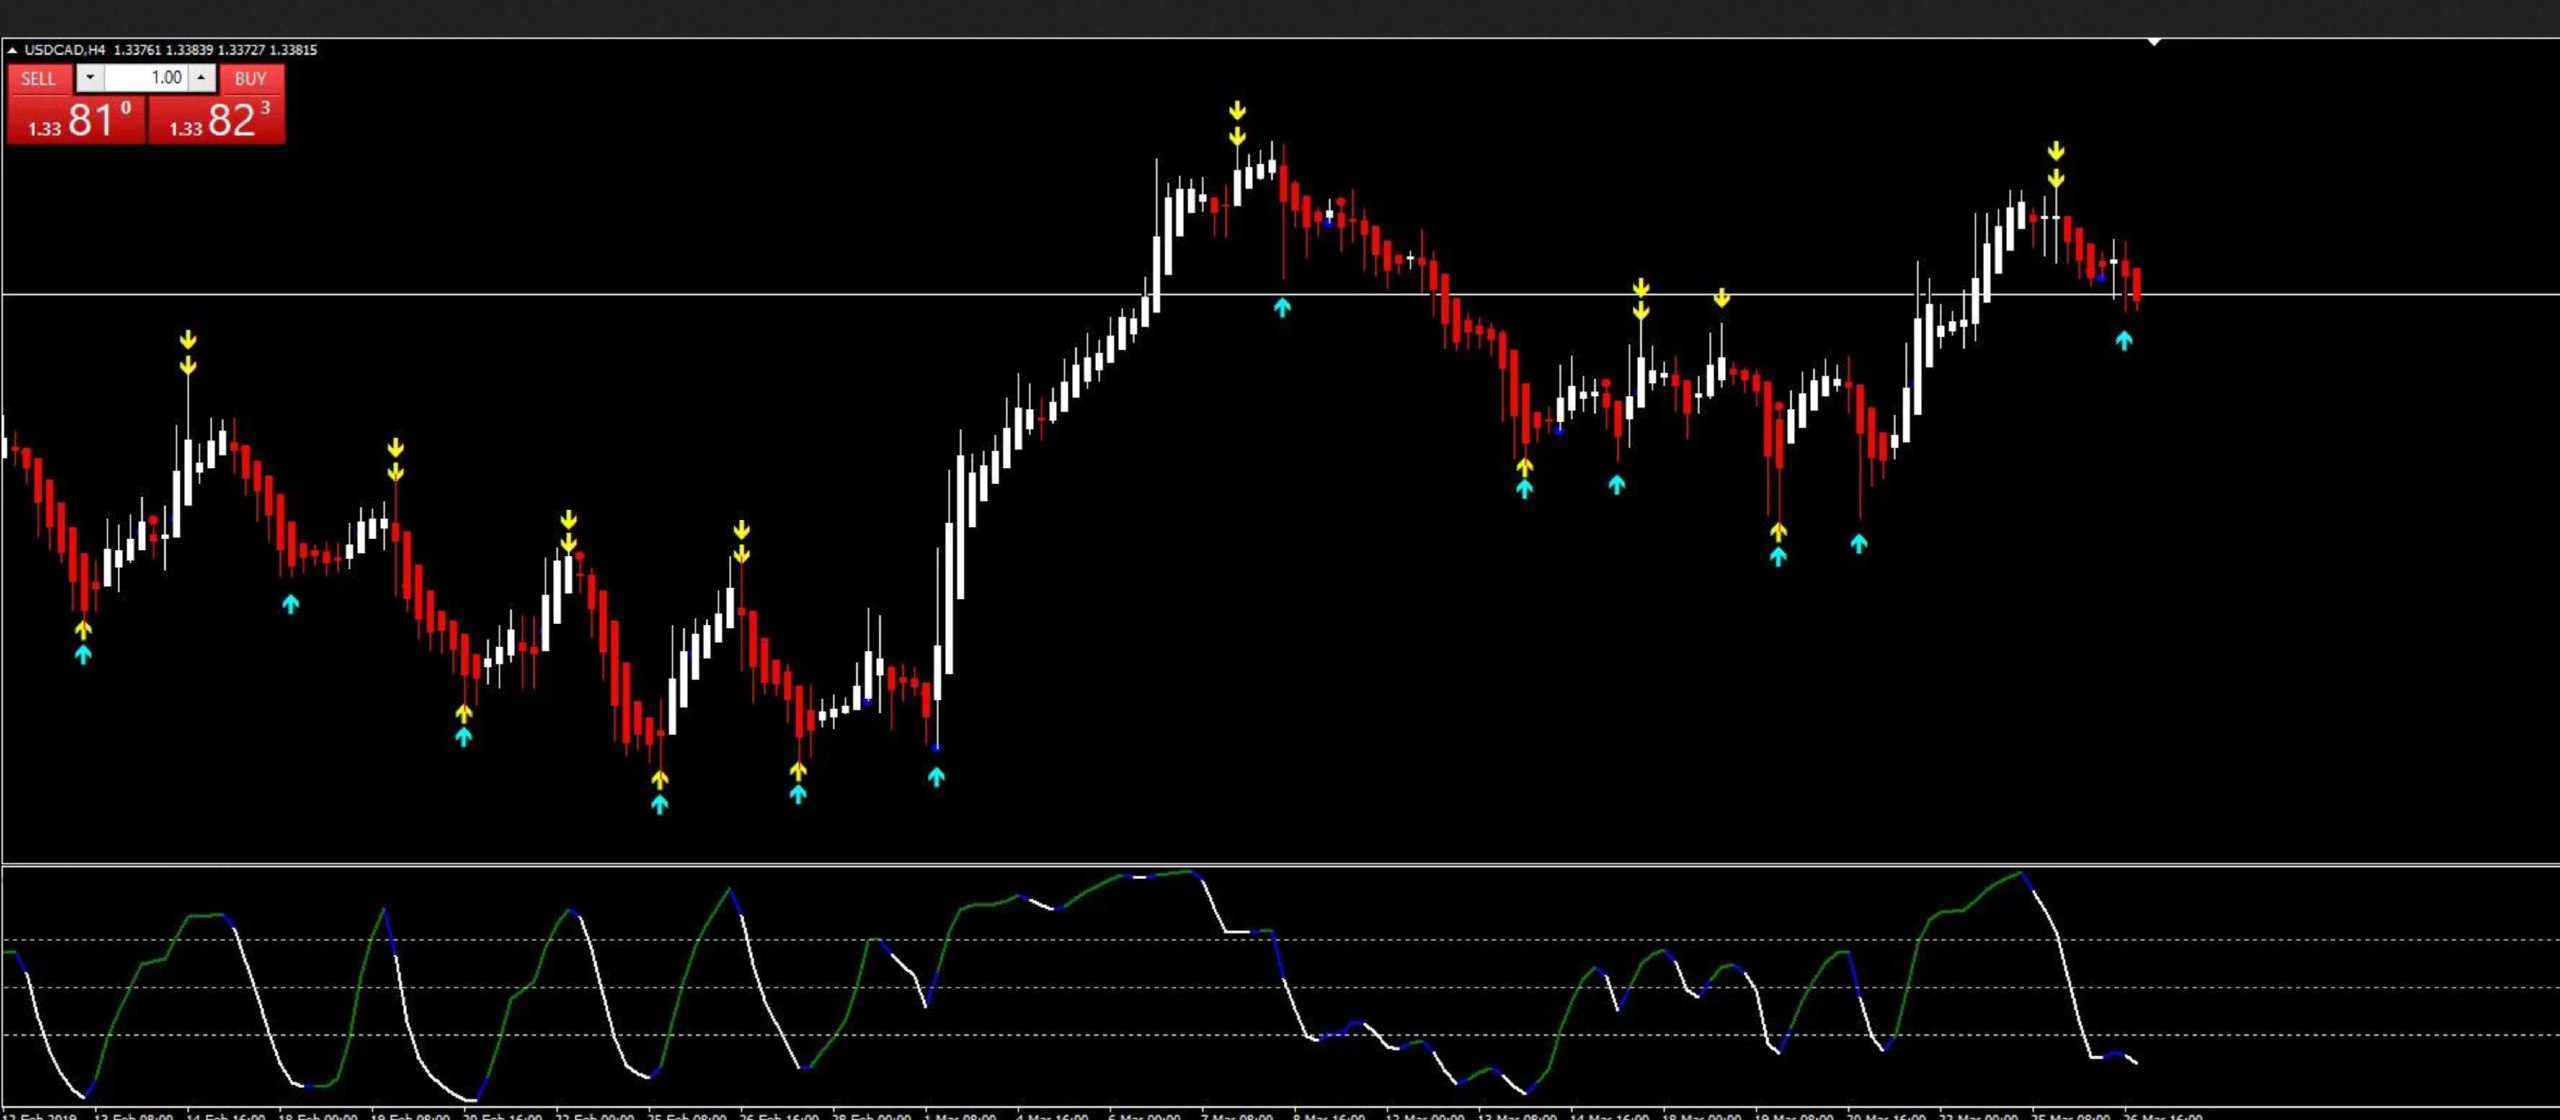Image resolution: width=2560 pixels, height=1120 pixels.
Task: Click the lone single yellow down arrow
Action: tap(1721, 298)
